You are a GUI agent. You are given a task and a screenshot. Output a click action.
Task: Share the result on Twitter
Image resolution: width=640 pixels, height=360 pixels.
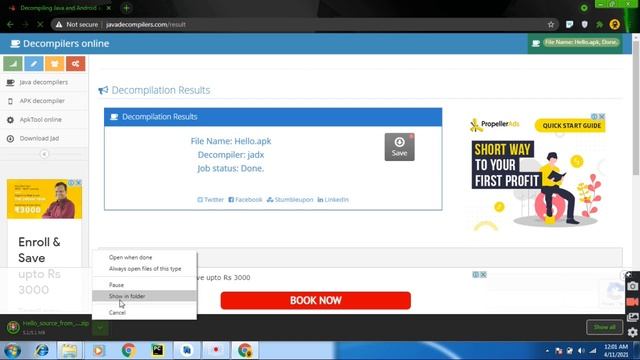[211, 200]
